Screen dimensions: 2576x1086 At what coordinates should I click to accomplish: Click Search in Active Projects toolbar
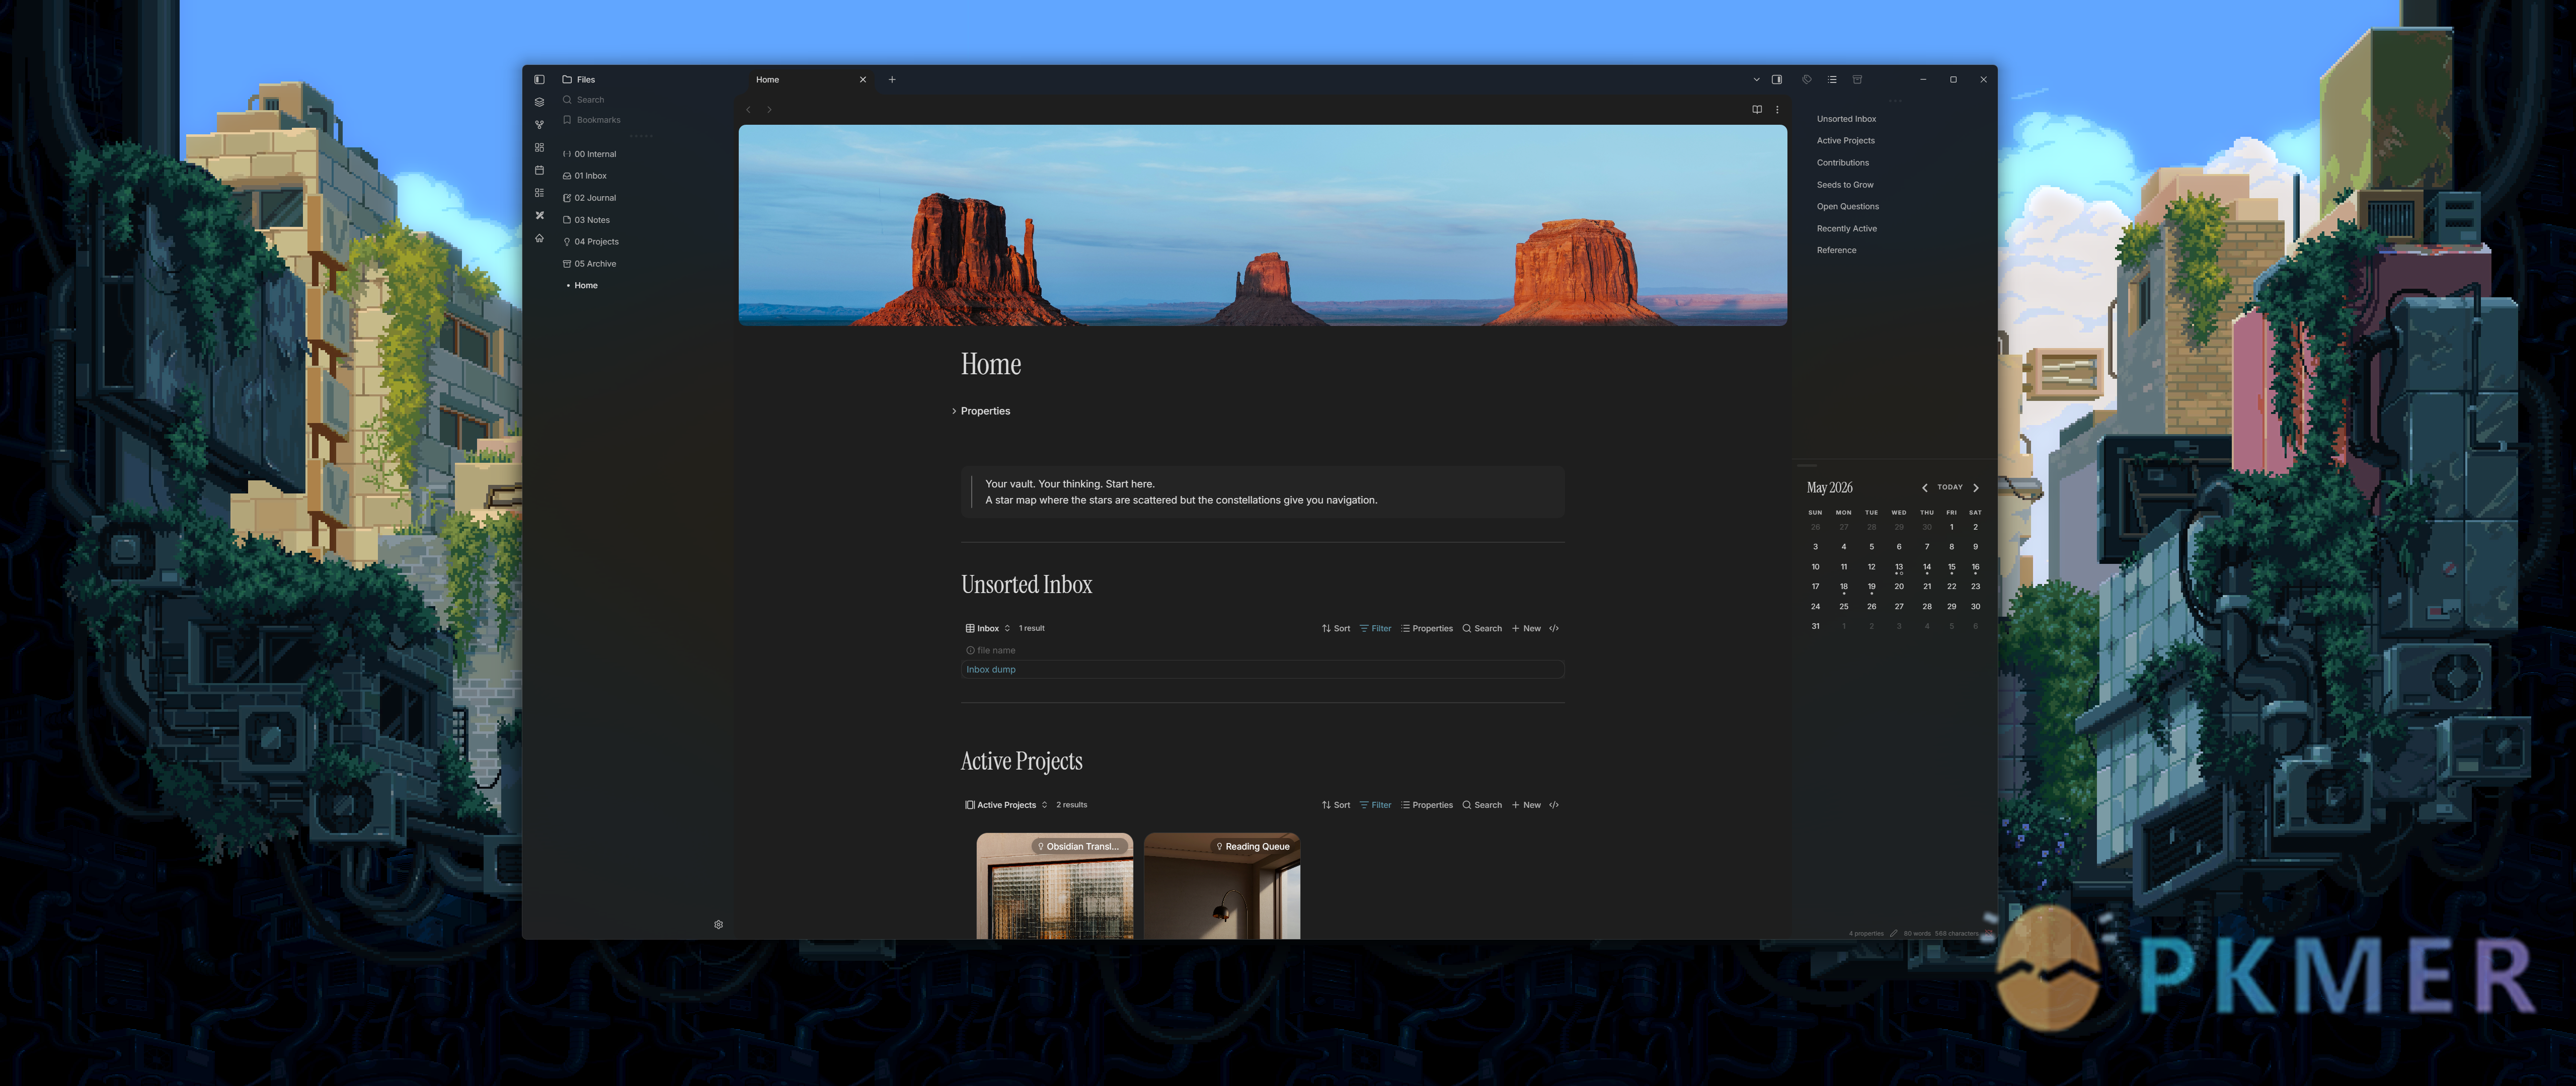coord(1482,805)
